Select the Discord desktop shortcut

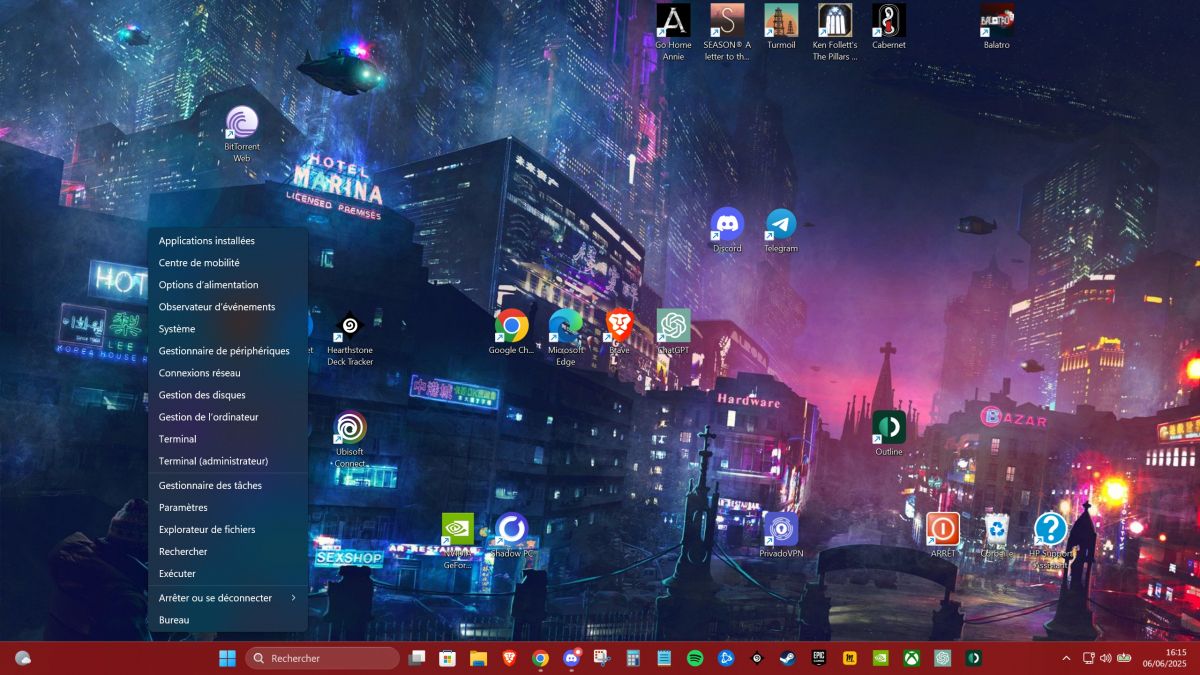pos(727,230)
